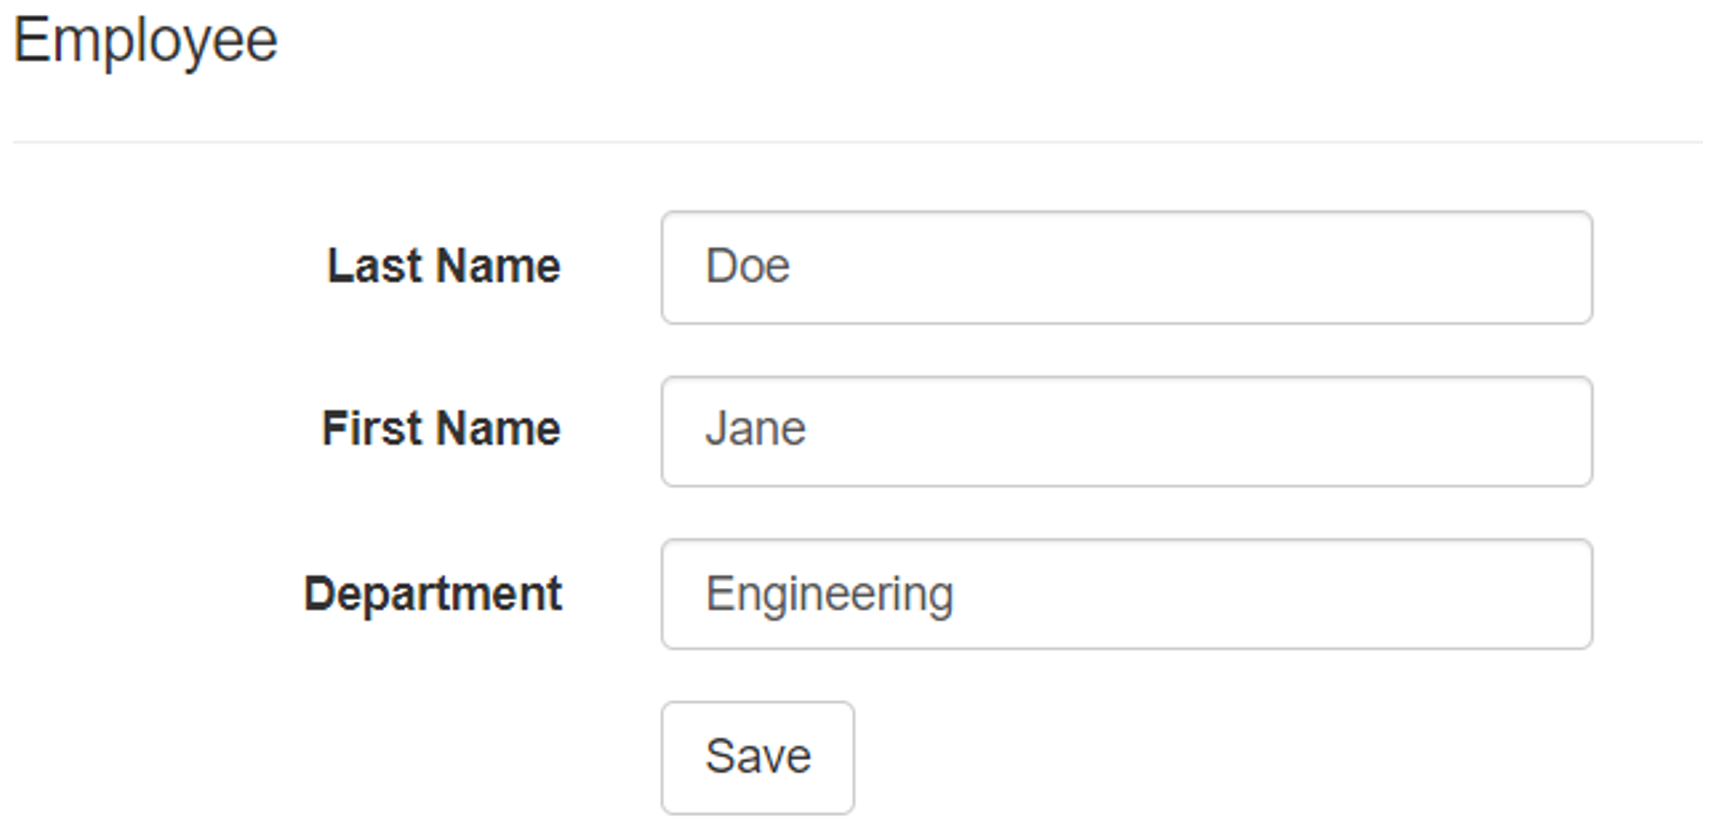Click the horizontal divider below Employee heading
The image size is (1732, 837).
[x=857, y=142]
